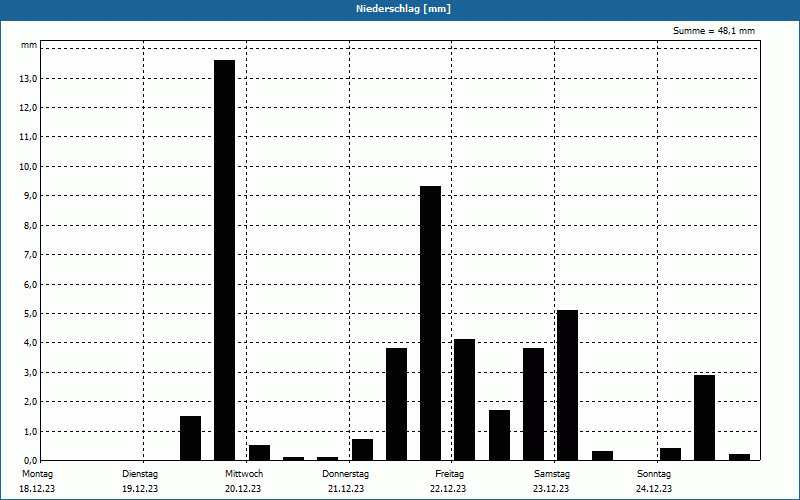Click the 5,1 mm bar at Samstag
The image size is (800, 500).
pyautogui.click(x=568, y=385)
